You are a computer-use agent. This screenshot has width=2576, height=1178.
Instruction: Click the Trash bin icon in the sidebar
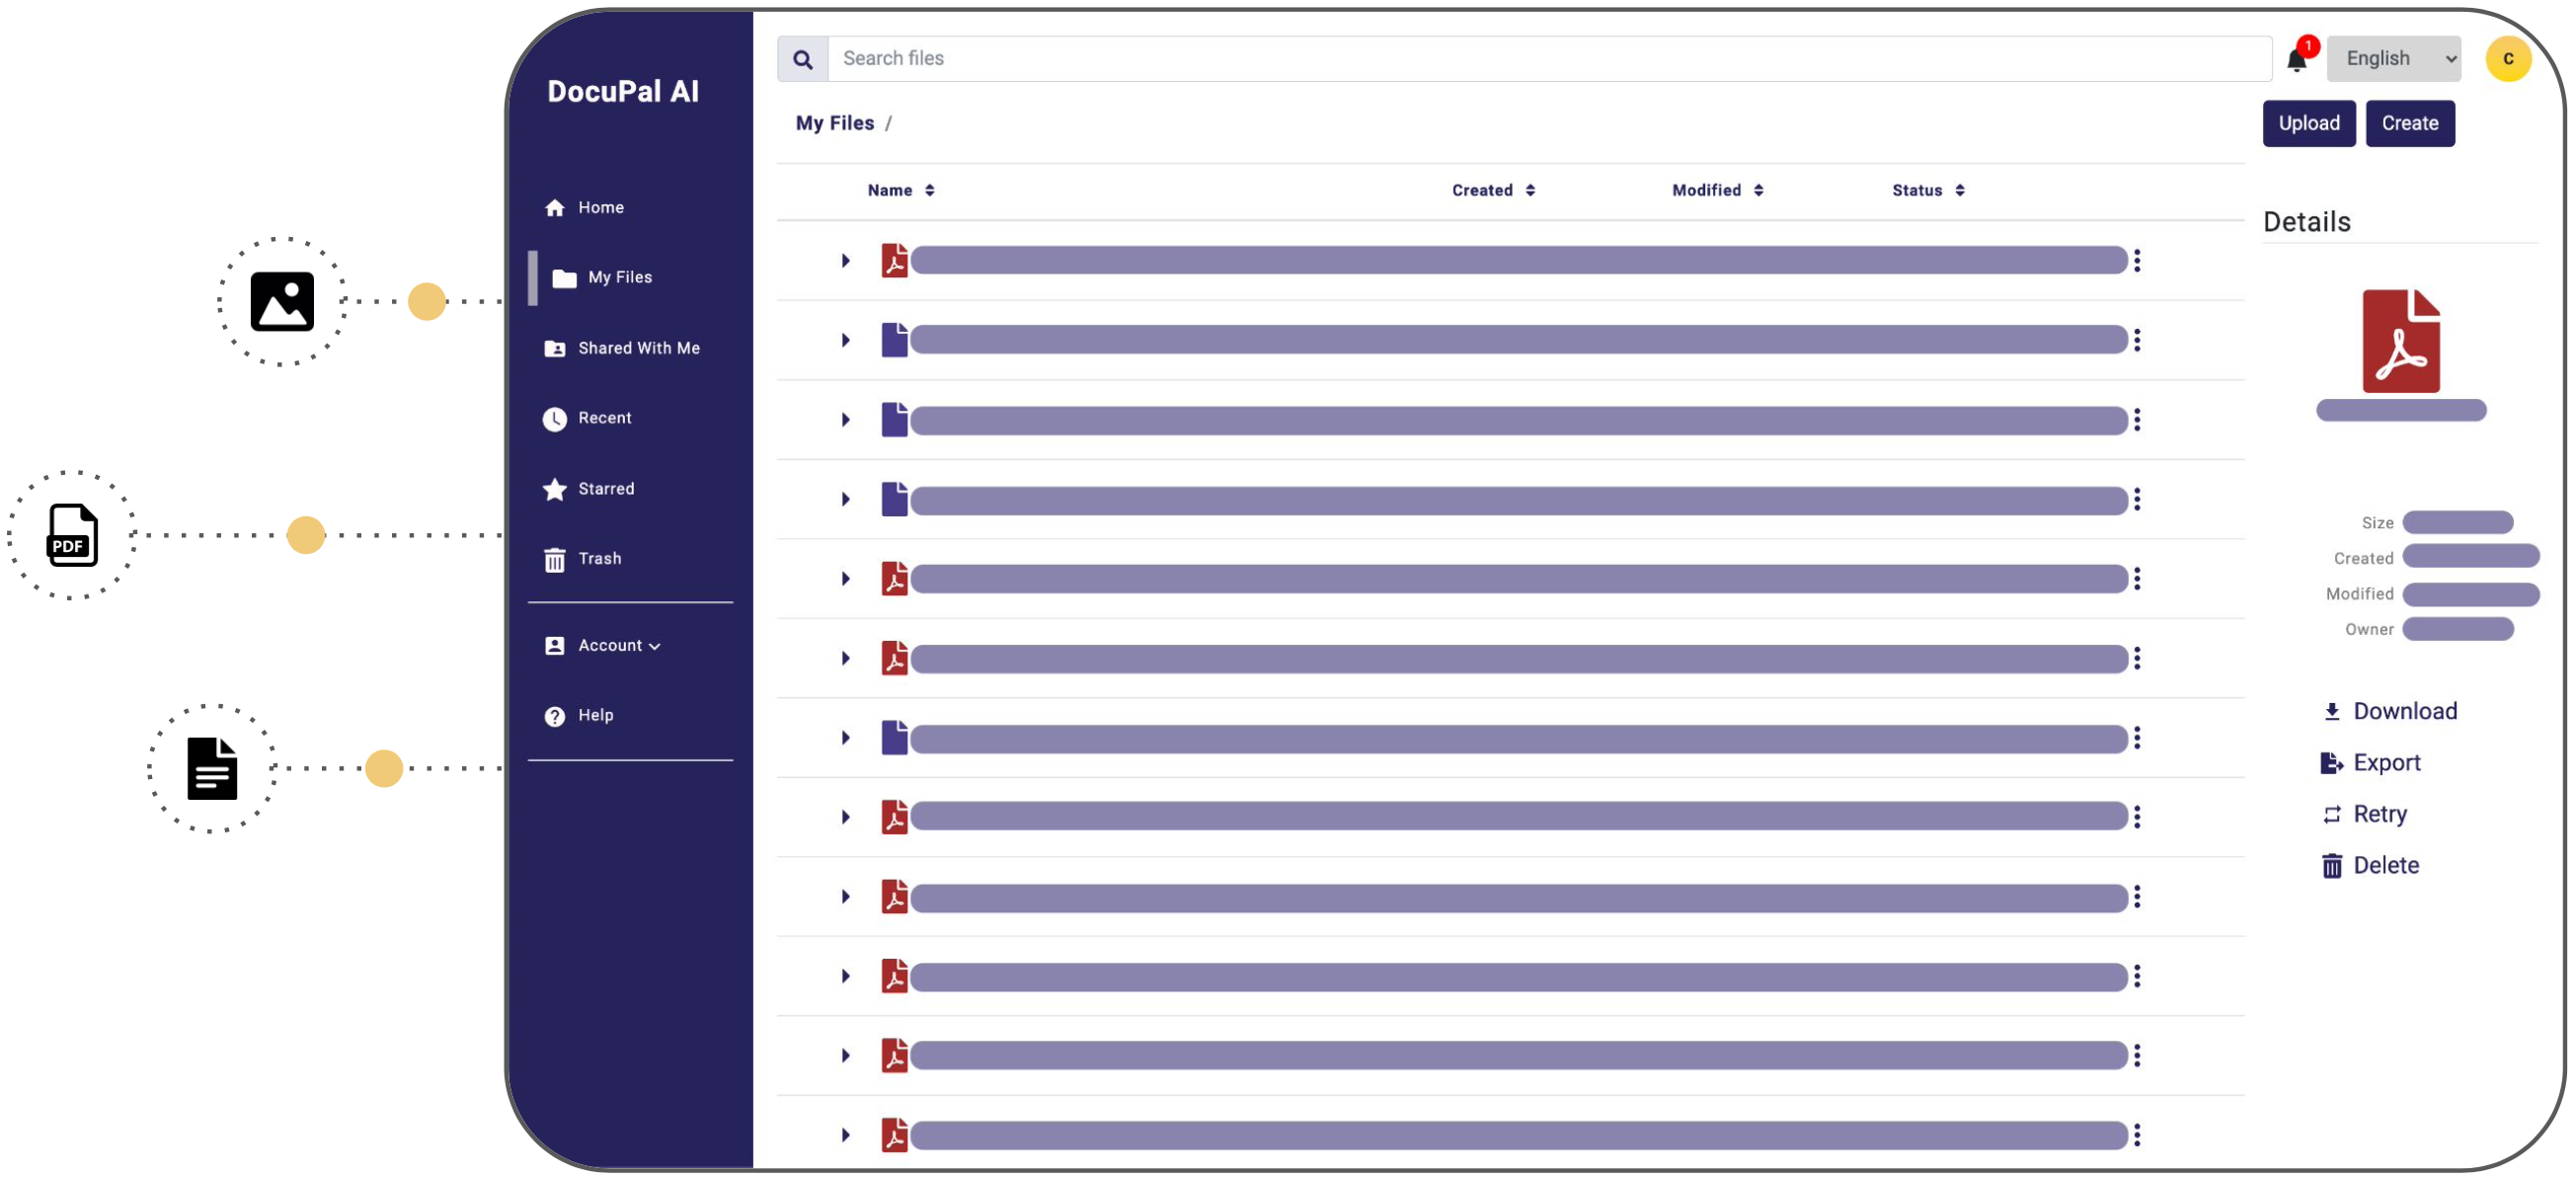tap(555, 559)
